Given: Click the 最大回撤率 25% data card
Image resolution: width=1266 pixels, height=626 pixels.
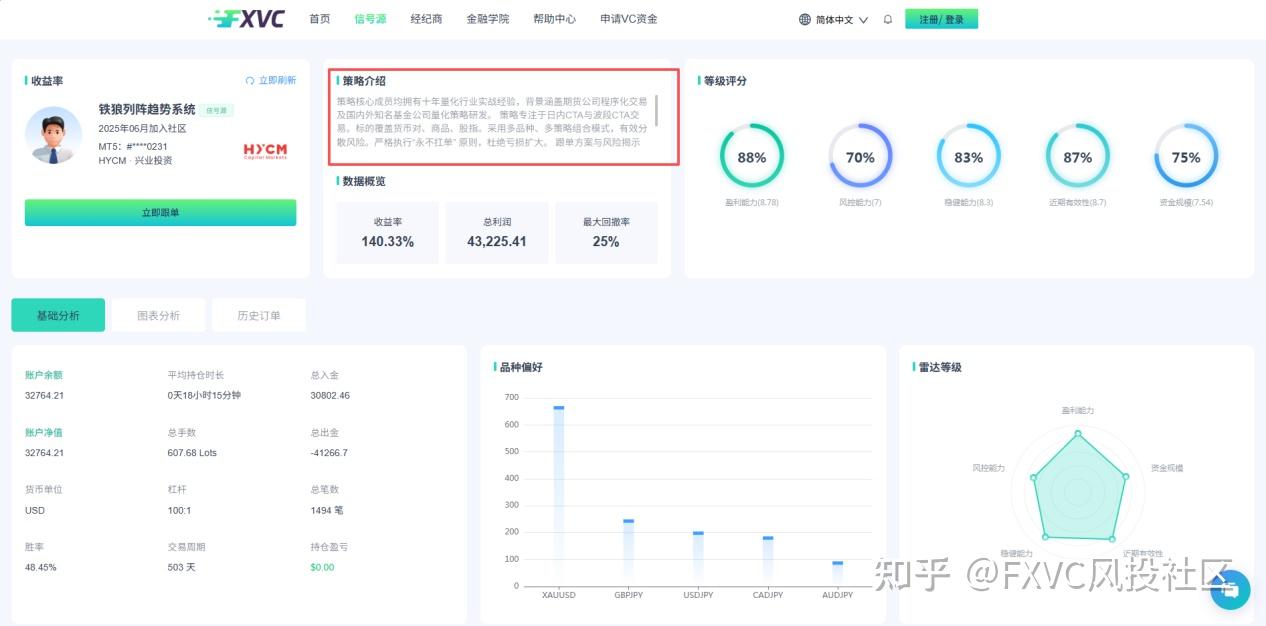Looking at the screenshot, I should tap(606, 232).
